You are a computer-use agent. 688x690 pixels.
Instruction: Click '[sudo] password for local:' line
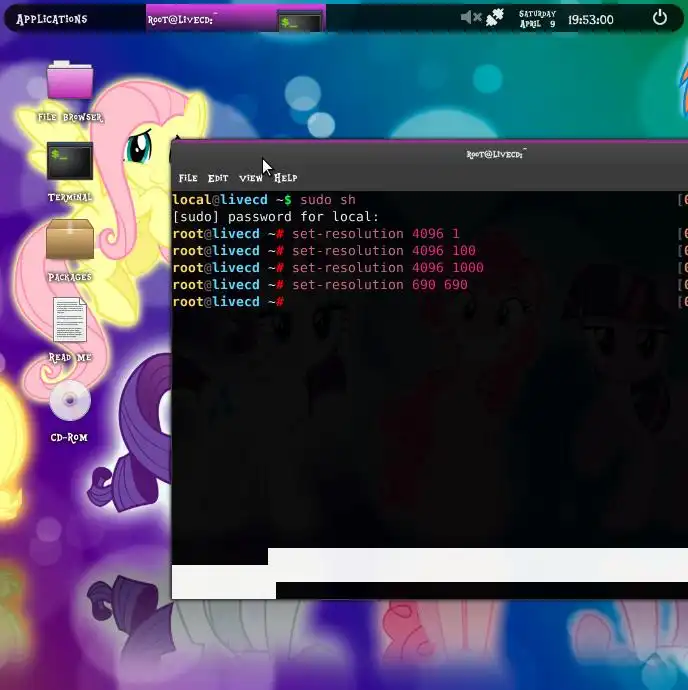coord(276,217)
